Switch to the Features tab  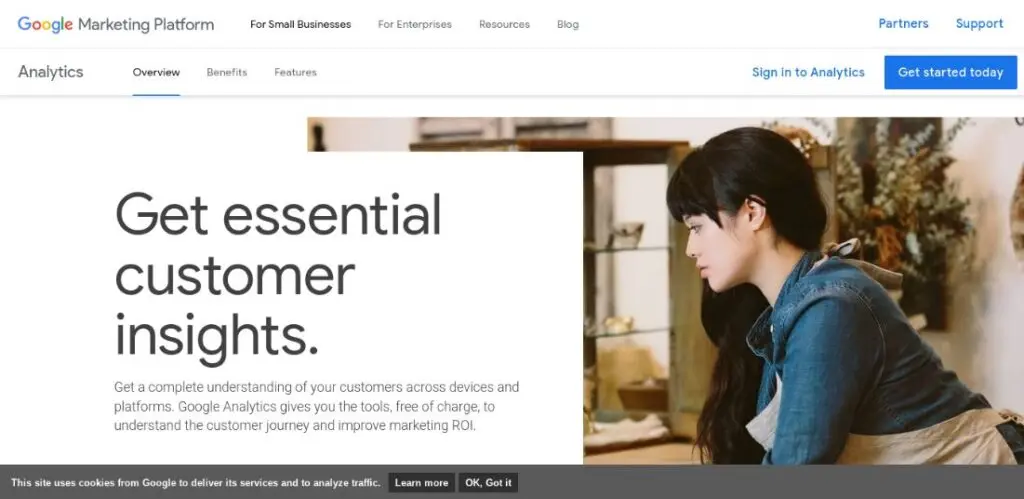[x=295, y=72]
